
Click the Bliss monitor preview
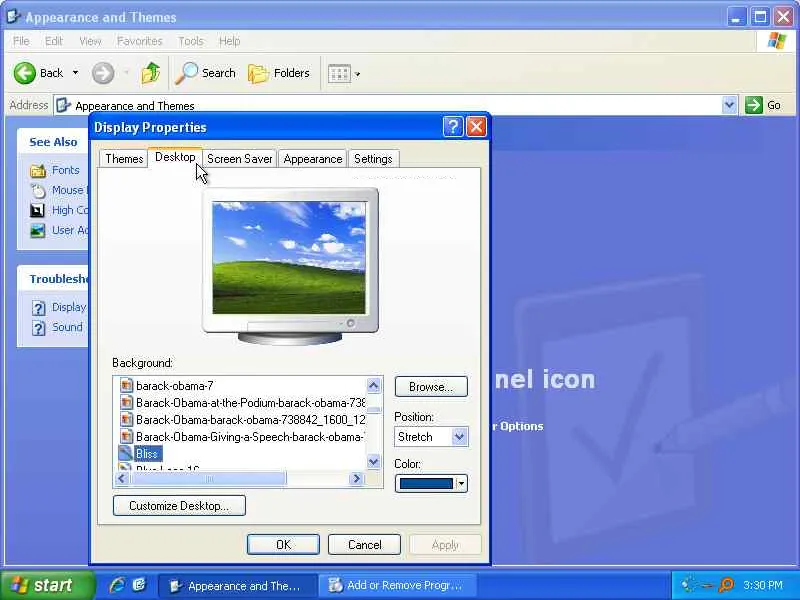pos(289,258)
